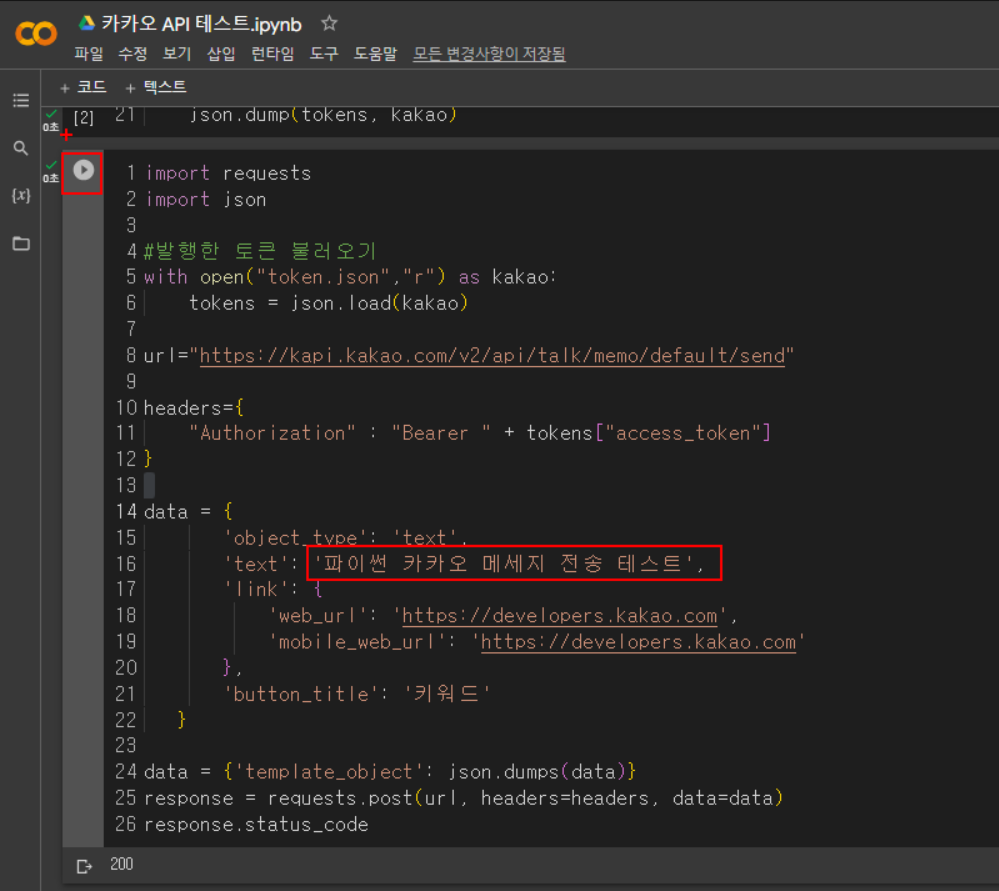Open the find and replace search icon

tap(20, 148)
